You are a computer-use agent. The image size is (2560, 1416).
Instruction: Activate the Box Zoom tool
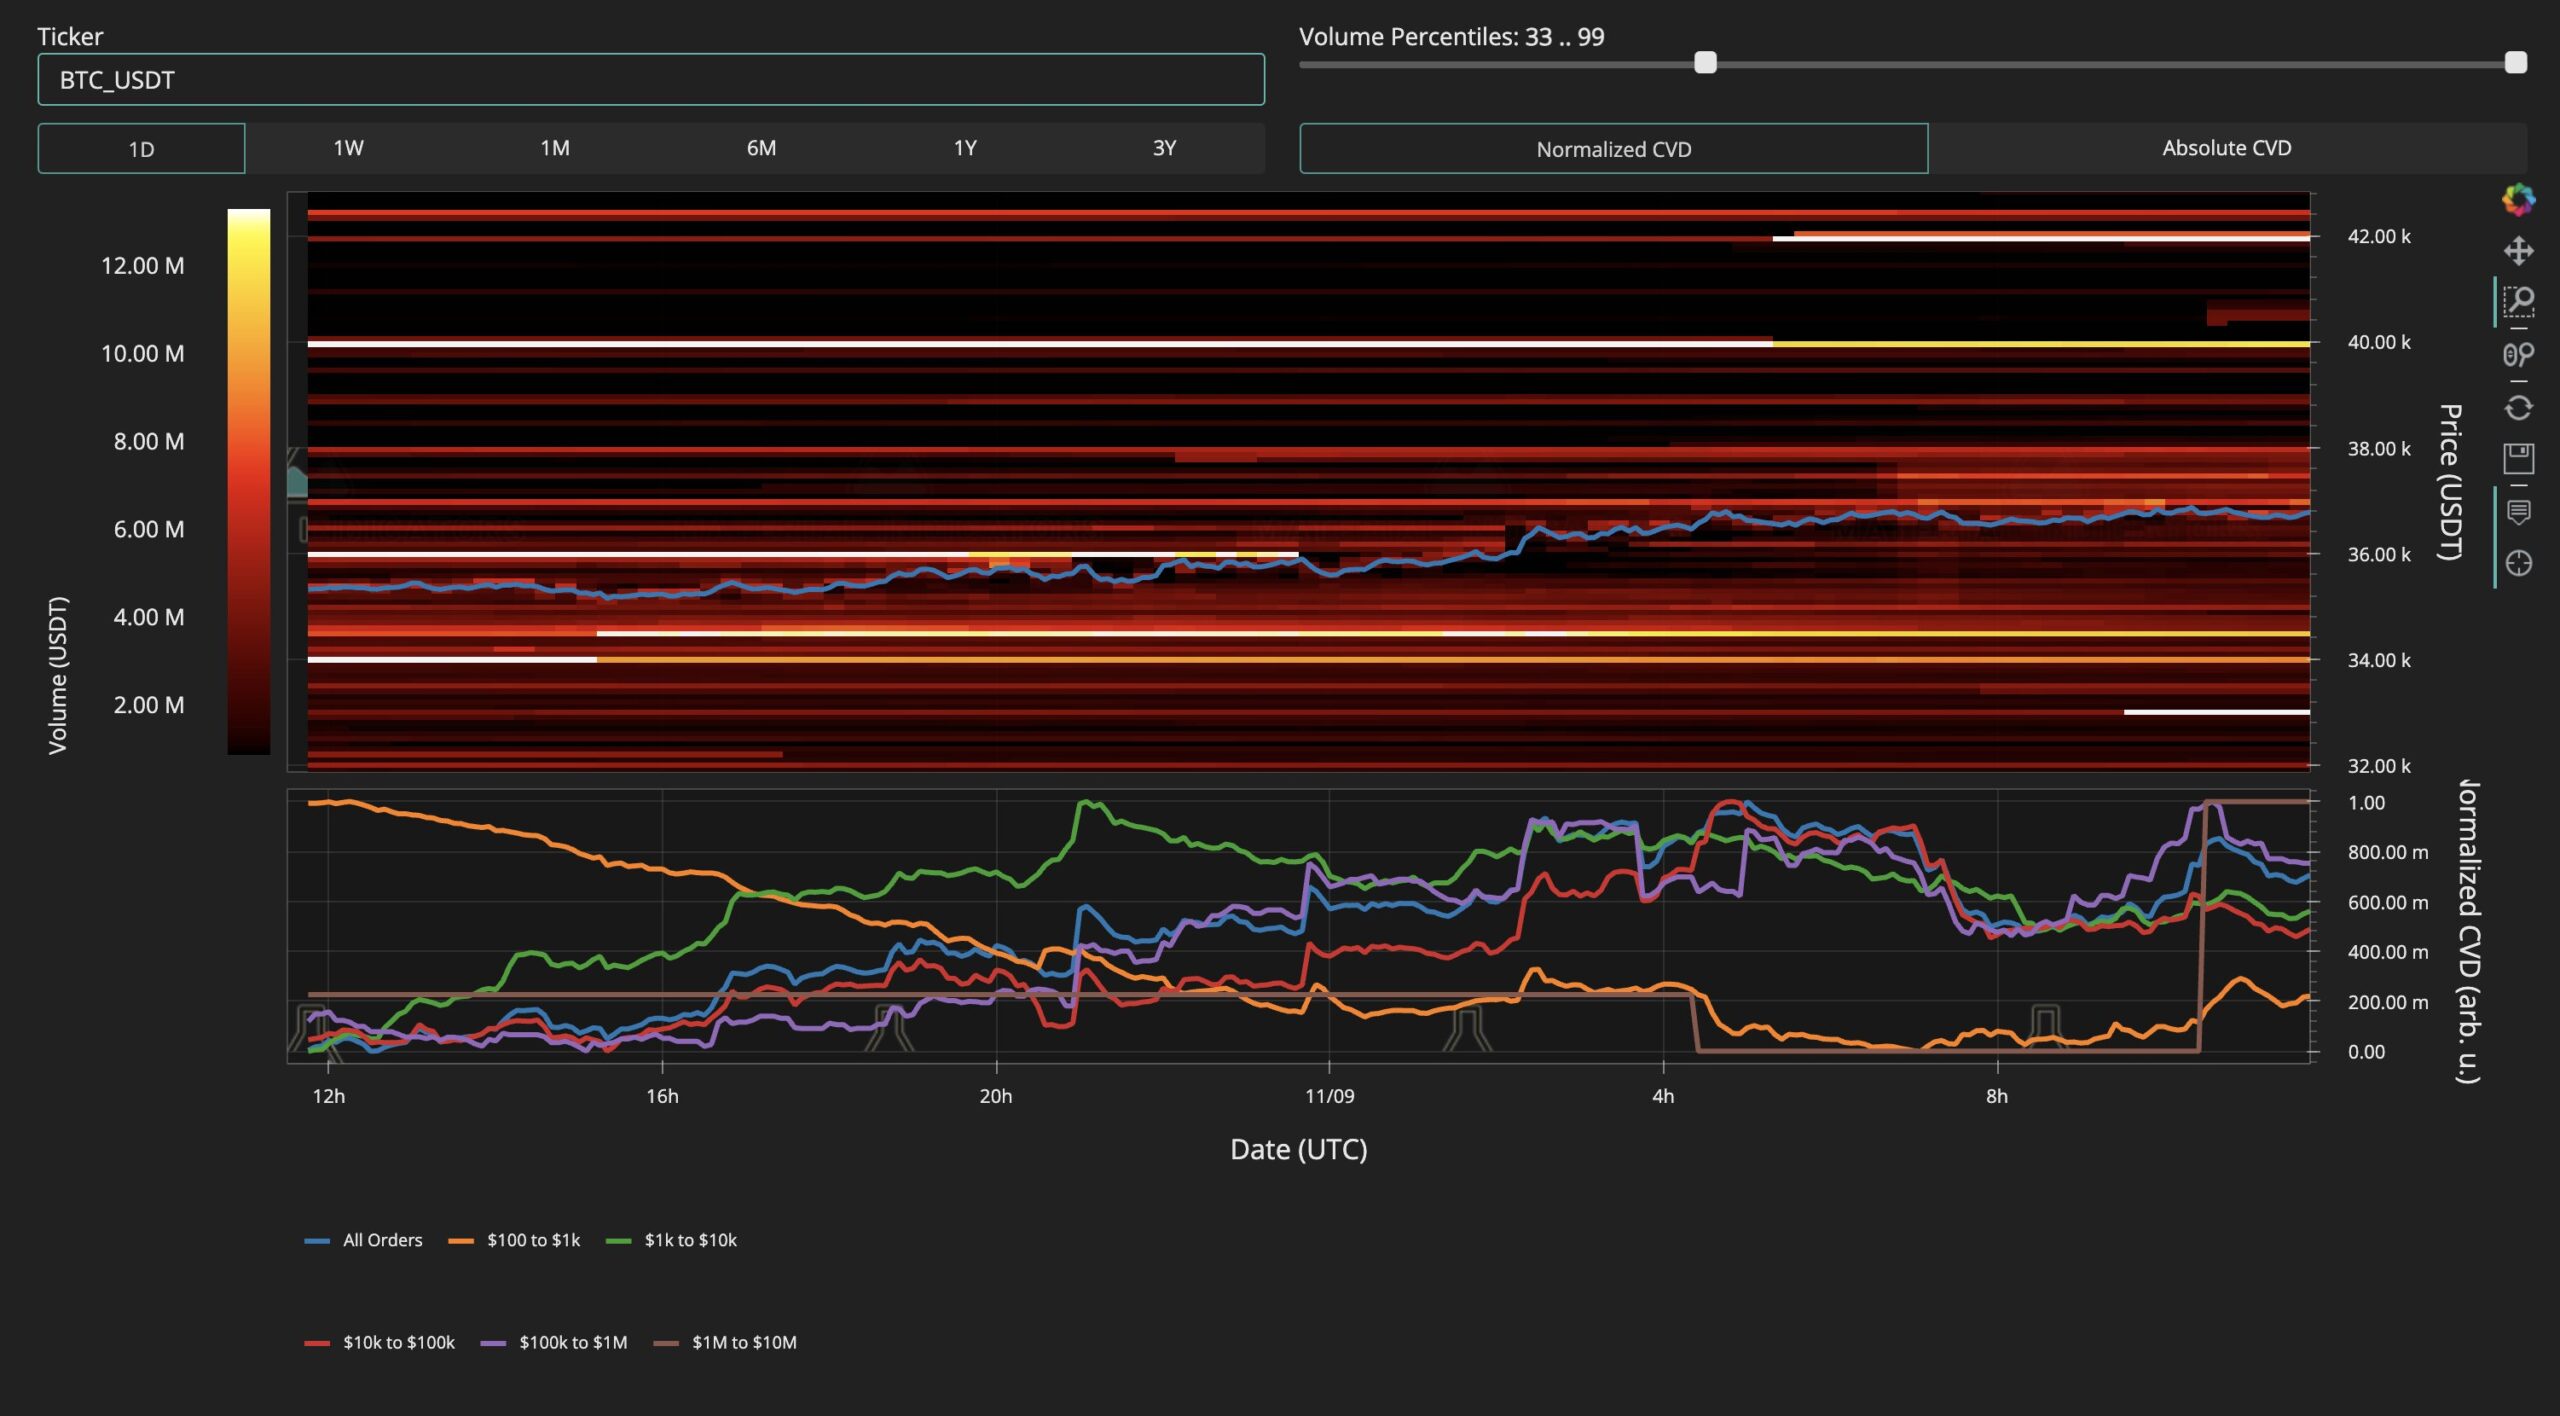2518,301
